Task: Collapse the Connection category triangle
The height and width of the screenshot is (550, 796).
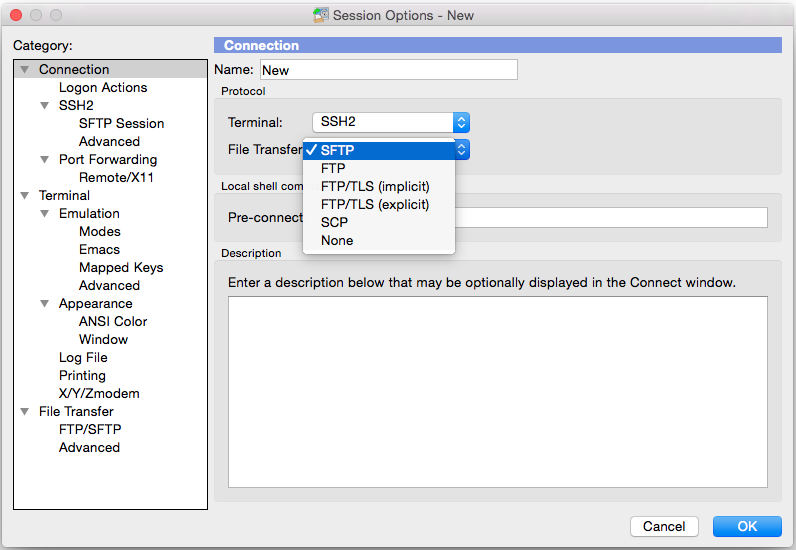Action: (x=24, y=69)
